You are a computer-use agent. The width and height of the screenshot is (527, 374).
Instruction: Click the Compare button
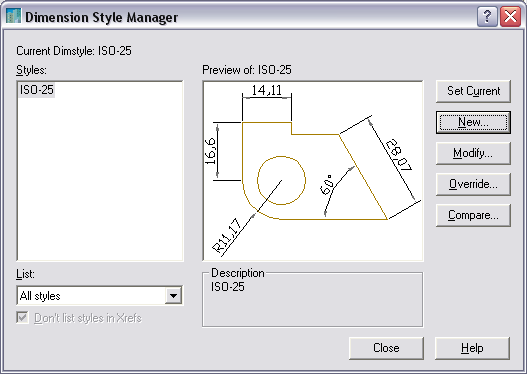click(473, 215)
